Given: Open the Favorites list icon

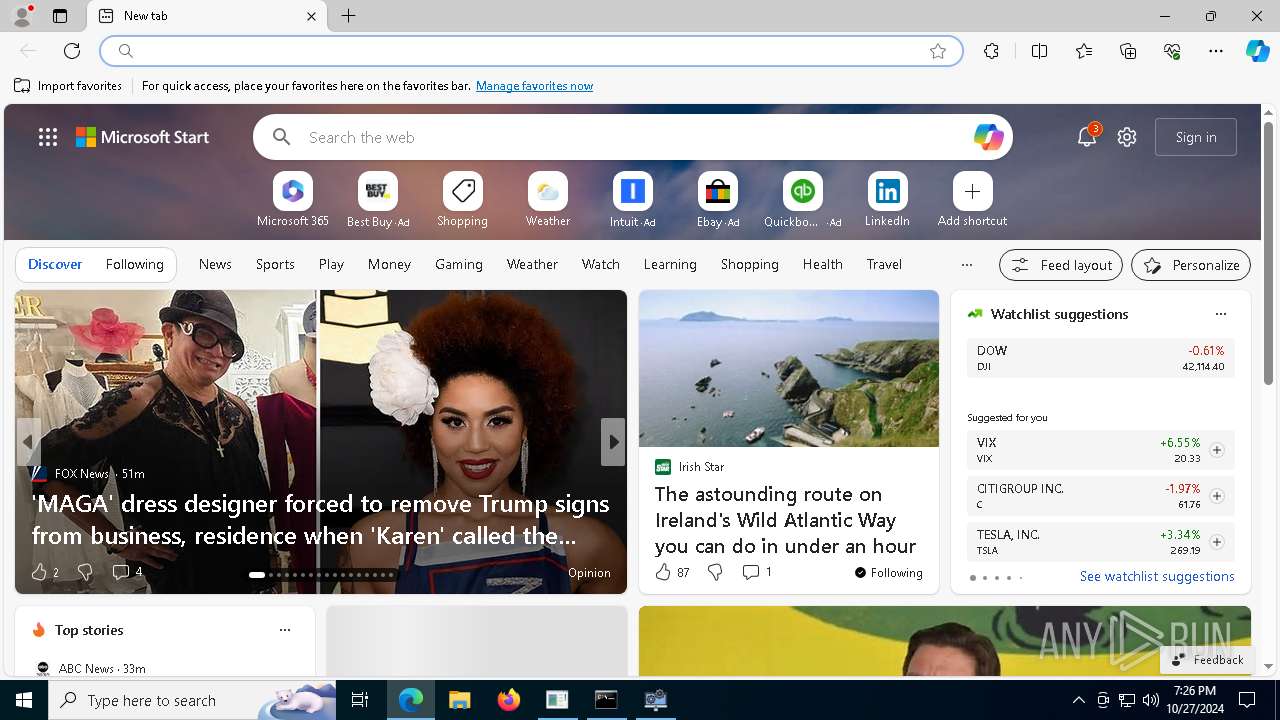Looking at the screenshot, I should [x=1084, y=51].
